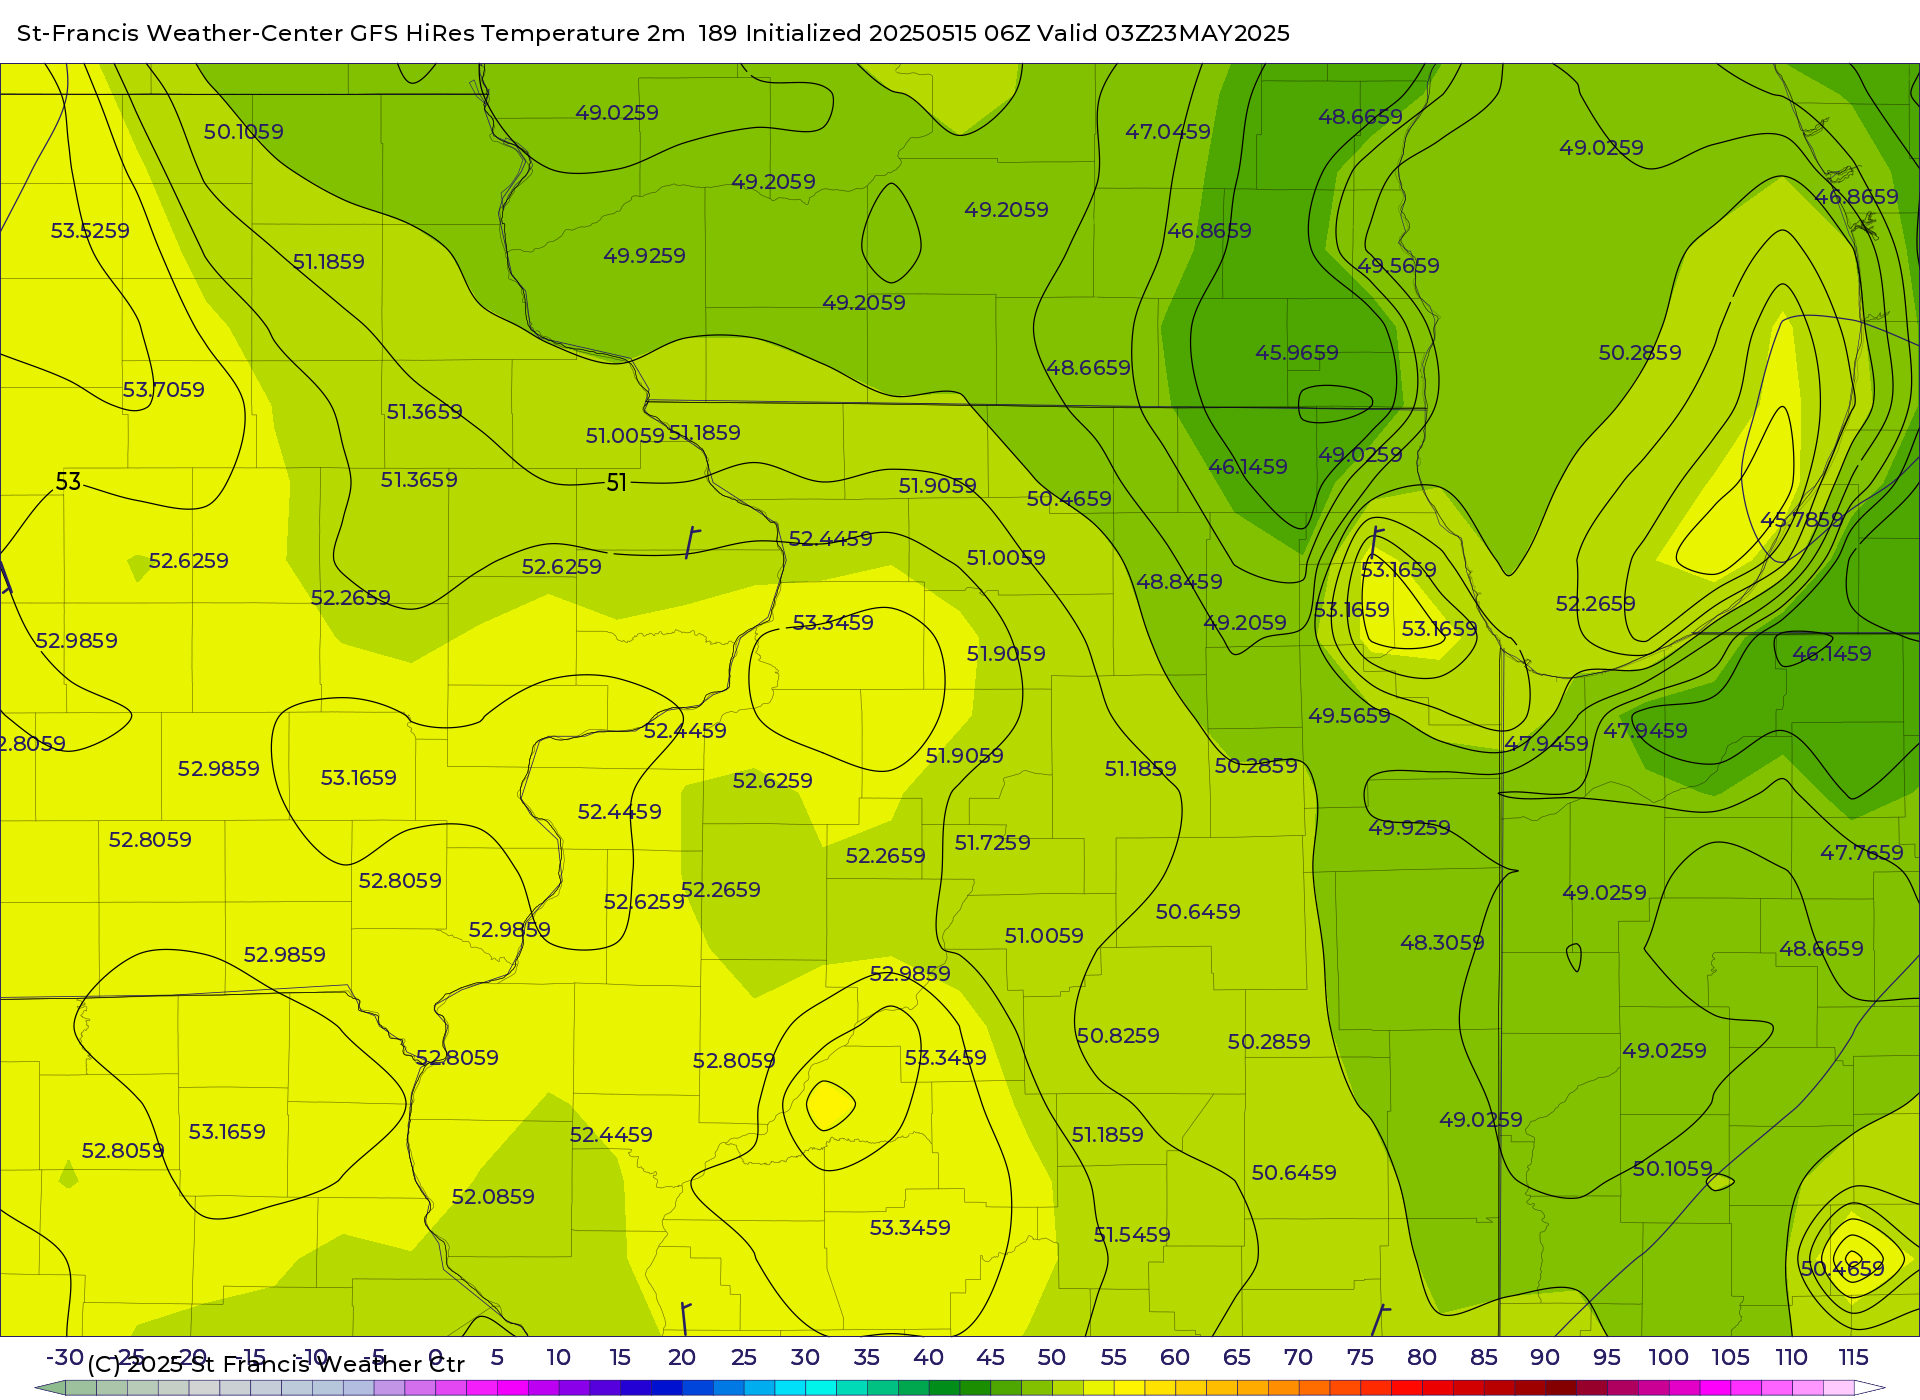The width and height of the screenshot is (1920, 1400).
Task: Click the '100' tick label on color scale
Action: click(1668, 1357)
